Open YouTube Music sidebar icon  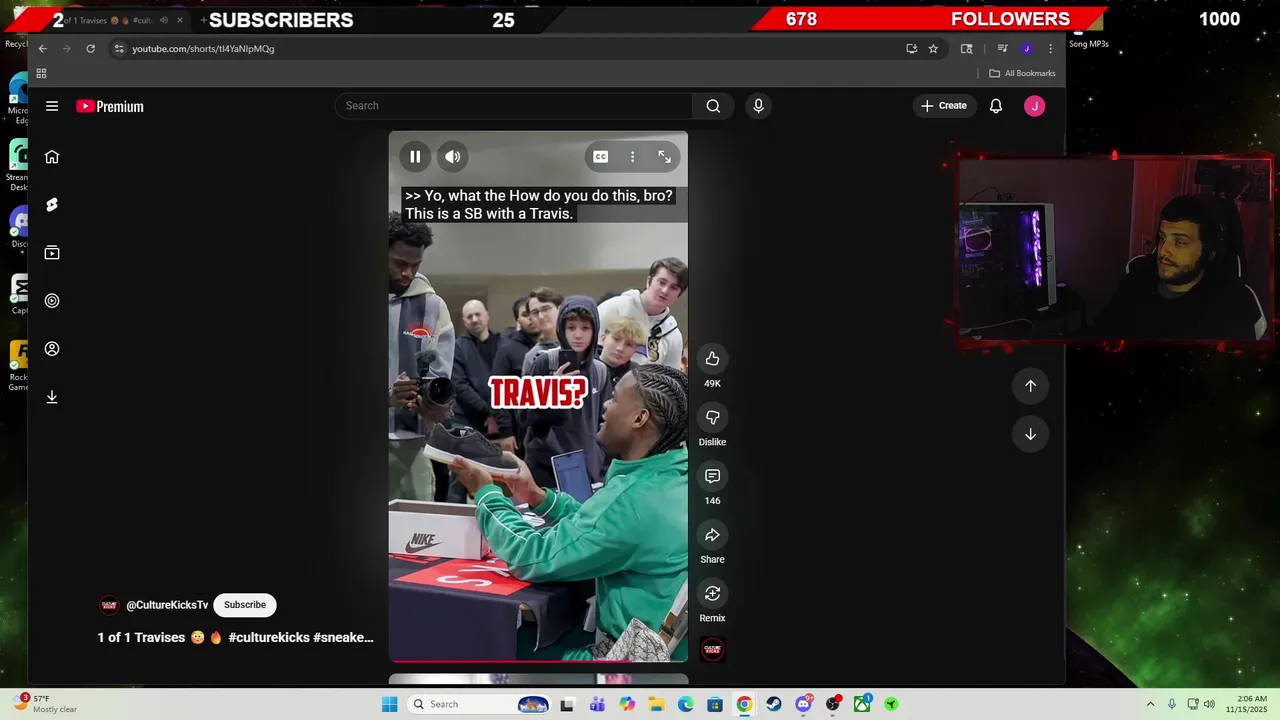pyautogui.click(x=52, y=301)
